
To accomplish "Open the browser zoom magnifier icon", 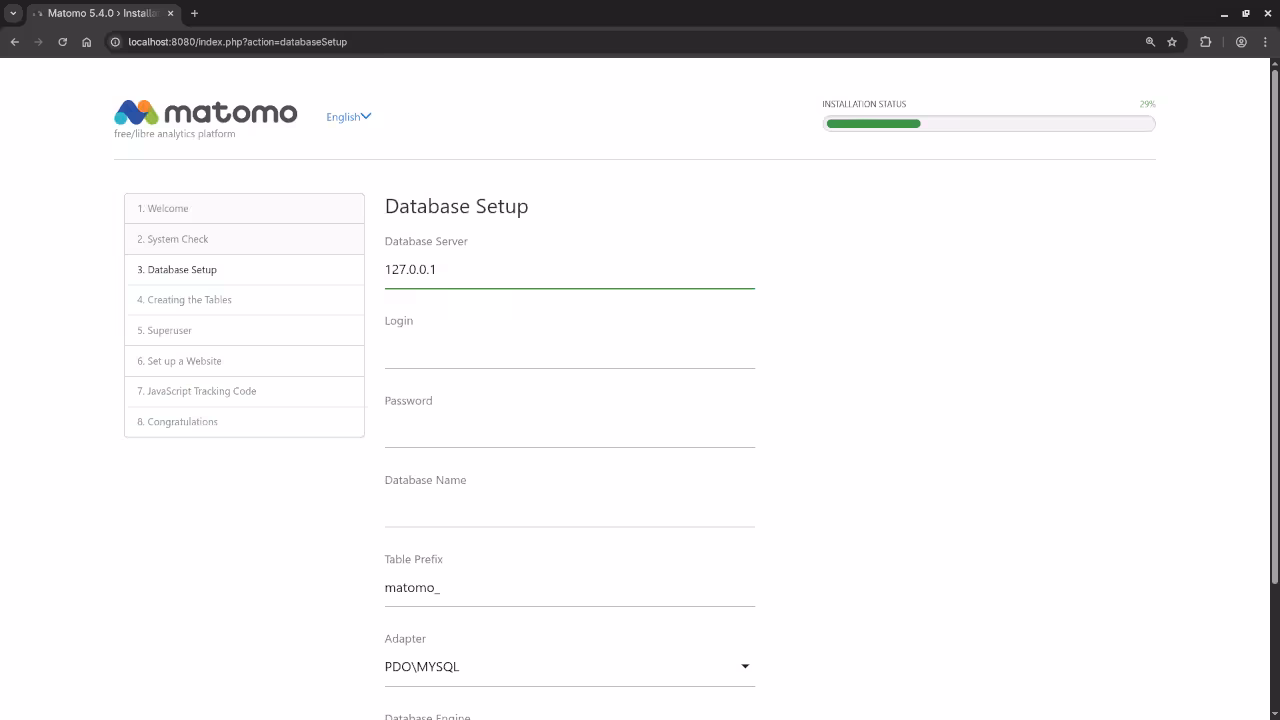I will coord(1150,42).
